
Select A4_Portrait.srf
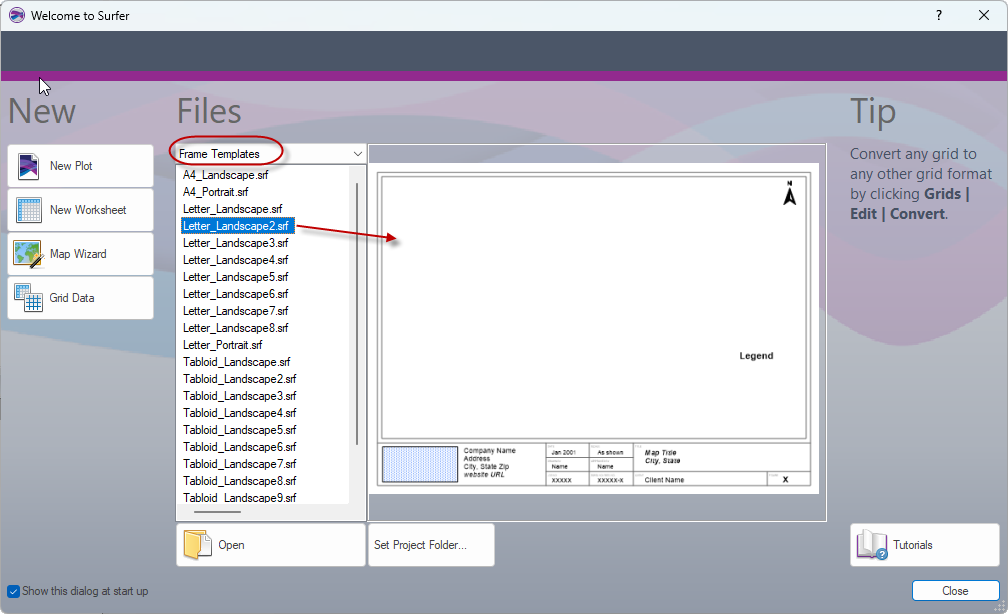point(215,192)
